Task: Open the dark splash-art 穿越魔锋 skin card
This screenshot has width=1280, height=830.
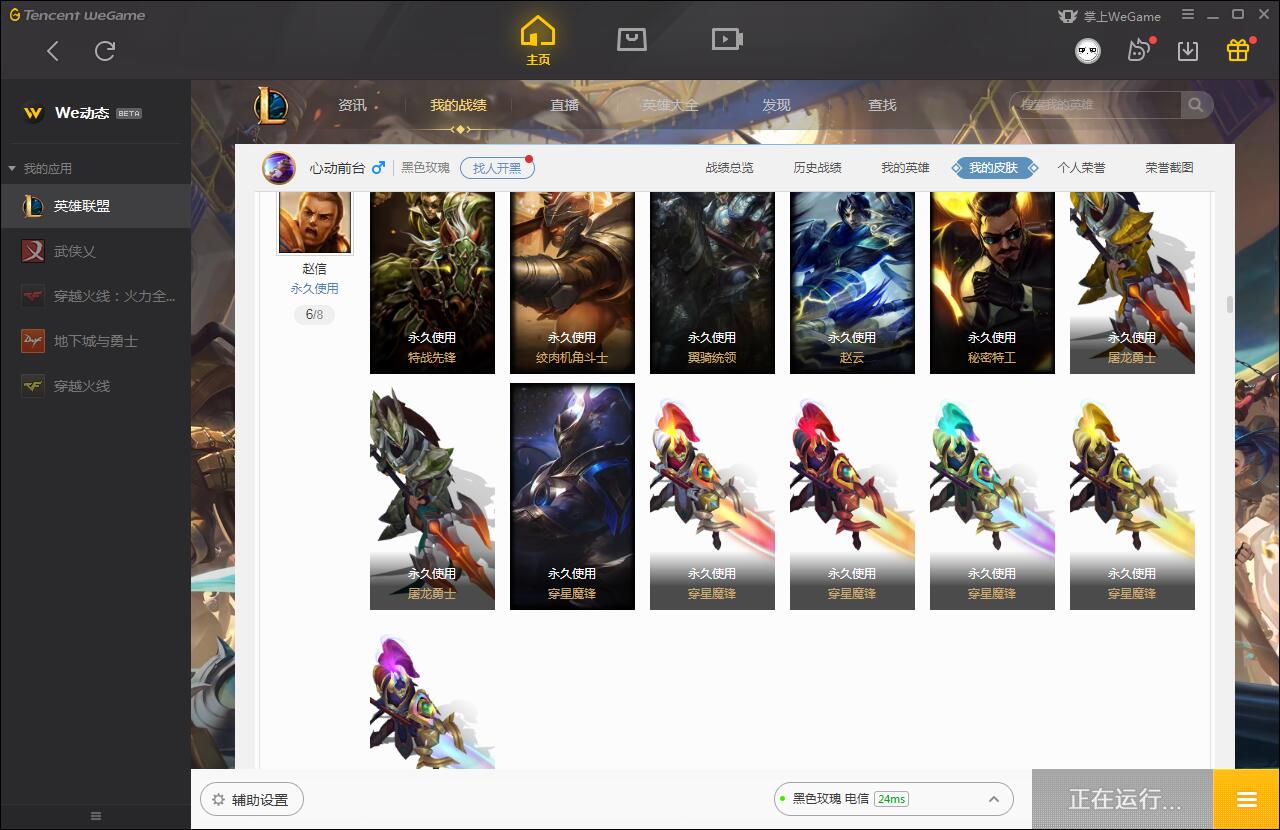Action: point(572,497)
